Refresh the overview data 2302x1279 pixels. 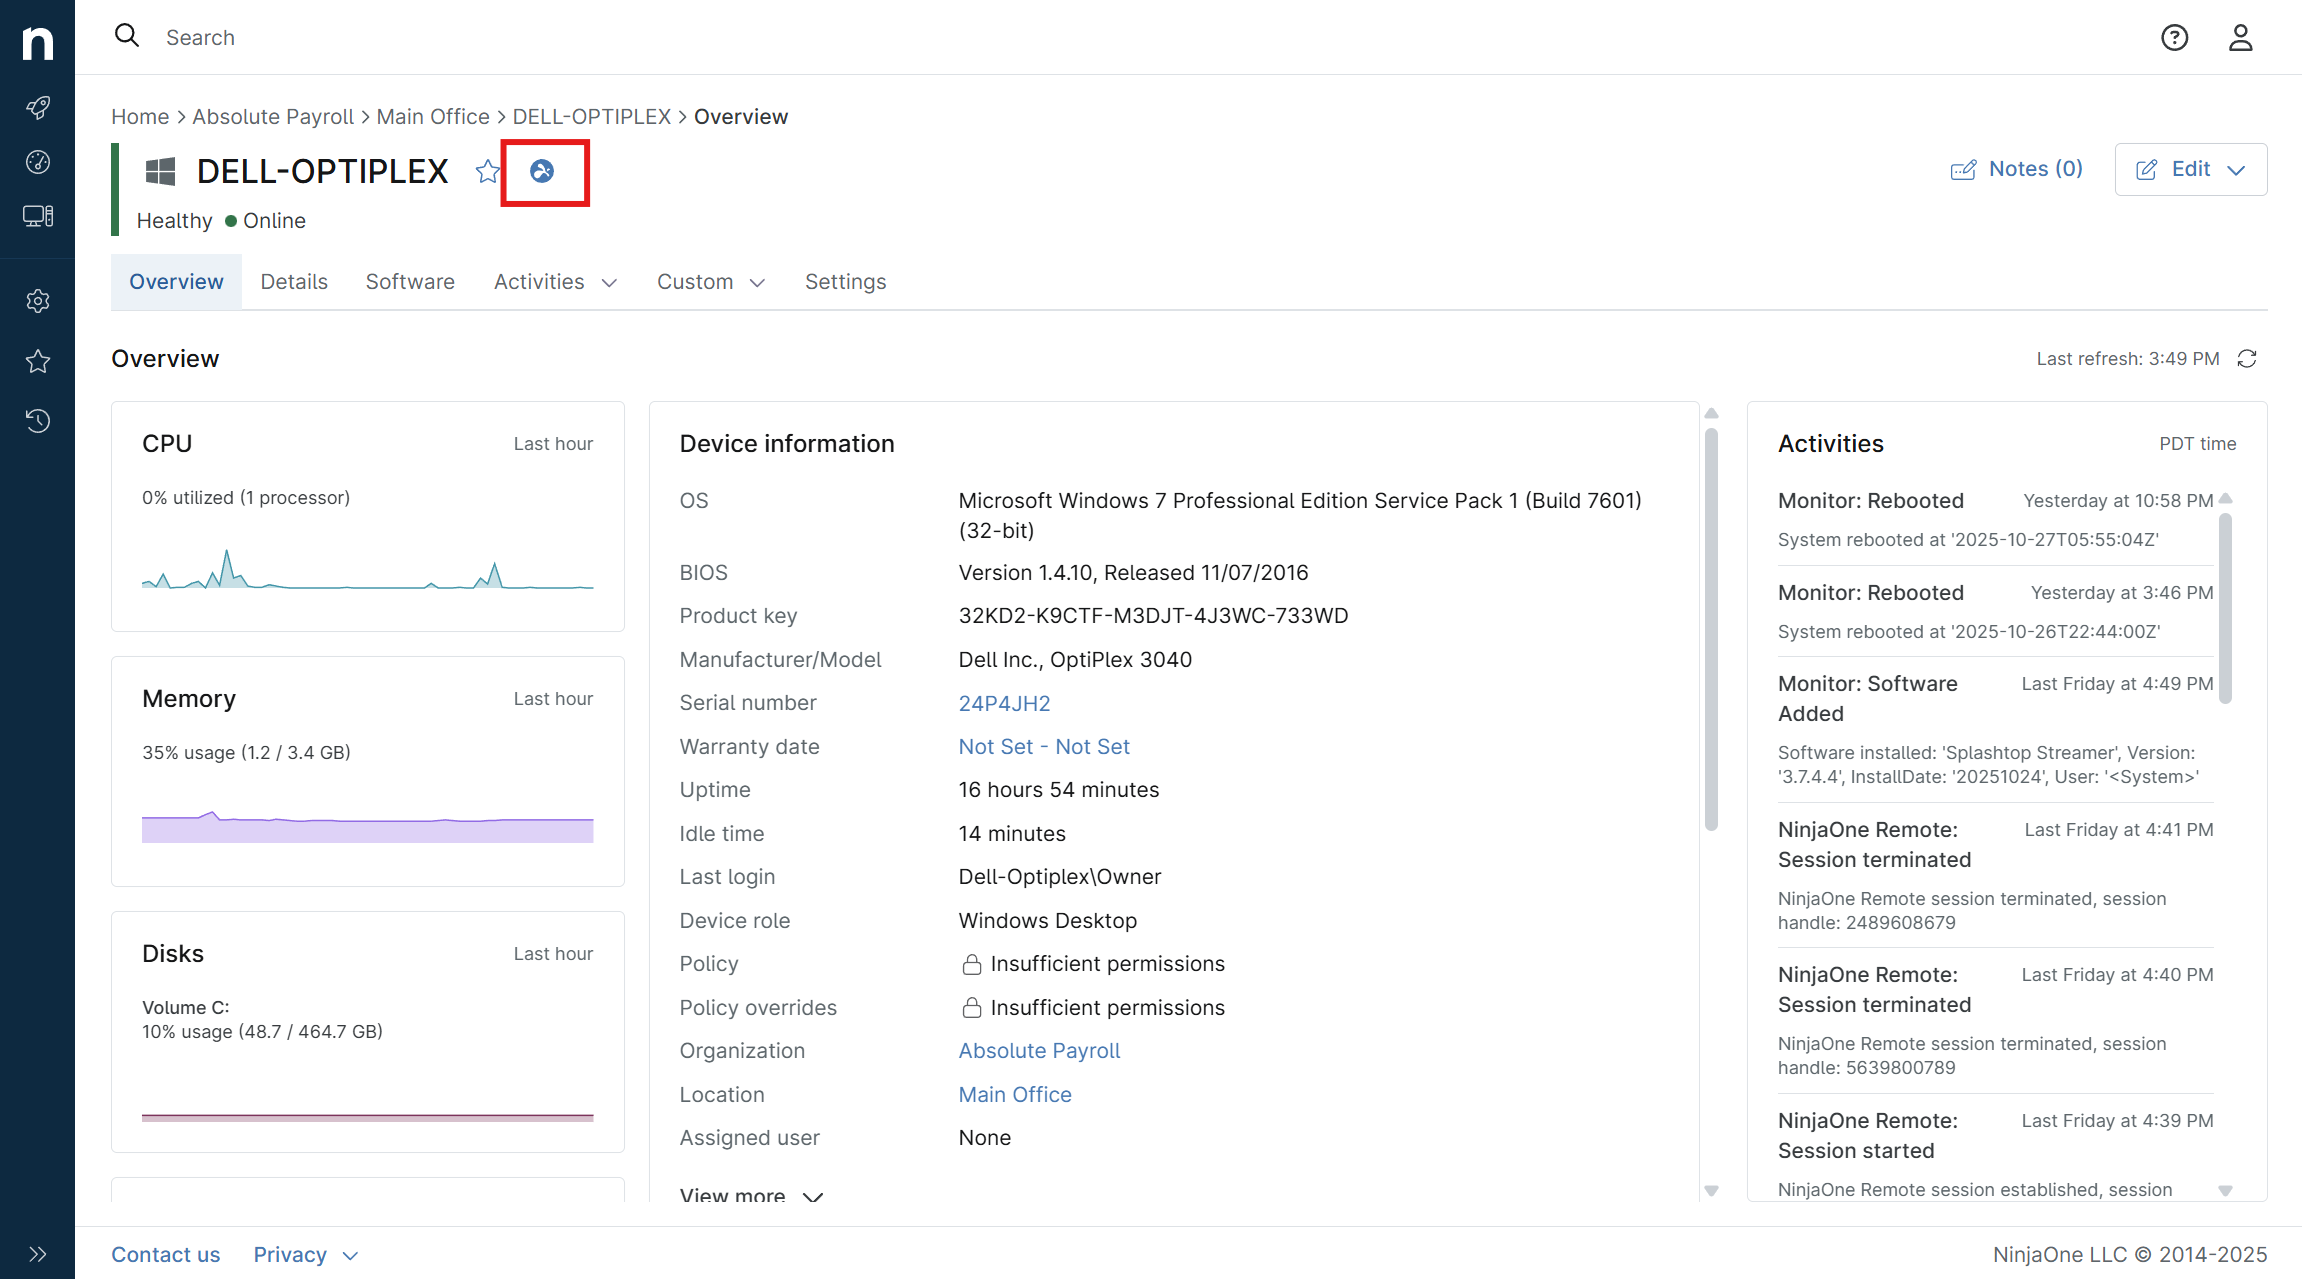pyautogui.click(x=2247, y=359)
